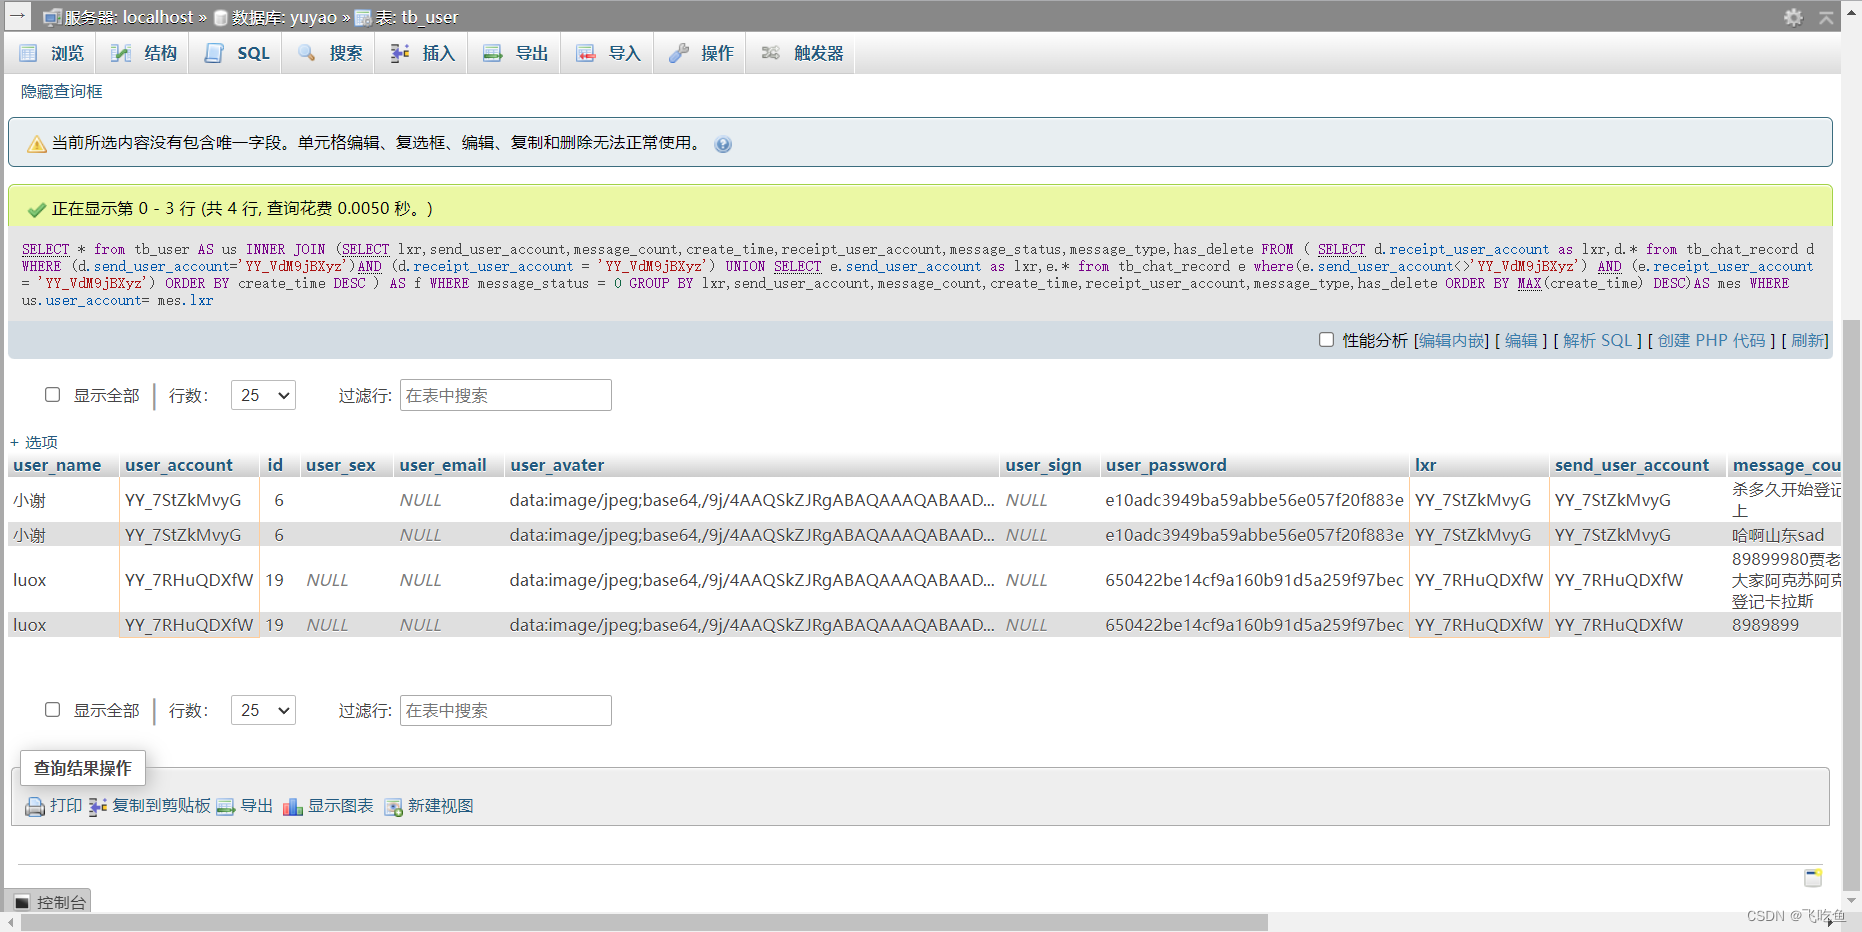Click the Search tab magnifier icon
The width and height of the screenshot is (1862, 932).
pyautogui.click(x=306, y=53)
